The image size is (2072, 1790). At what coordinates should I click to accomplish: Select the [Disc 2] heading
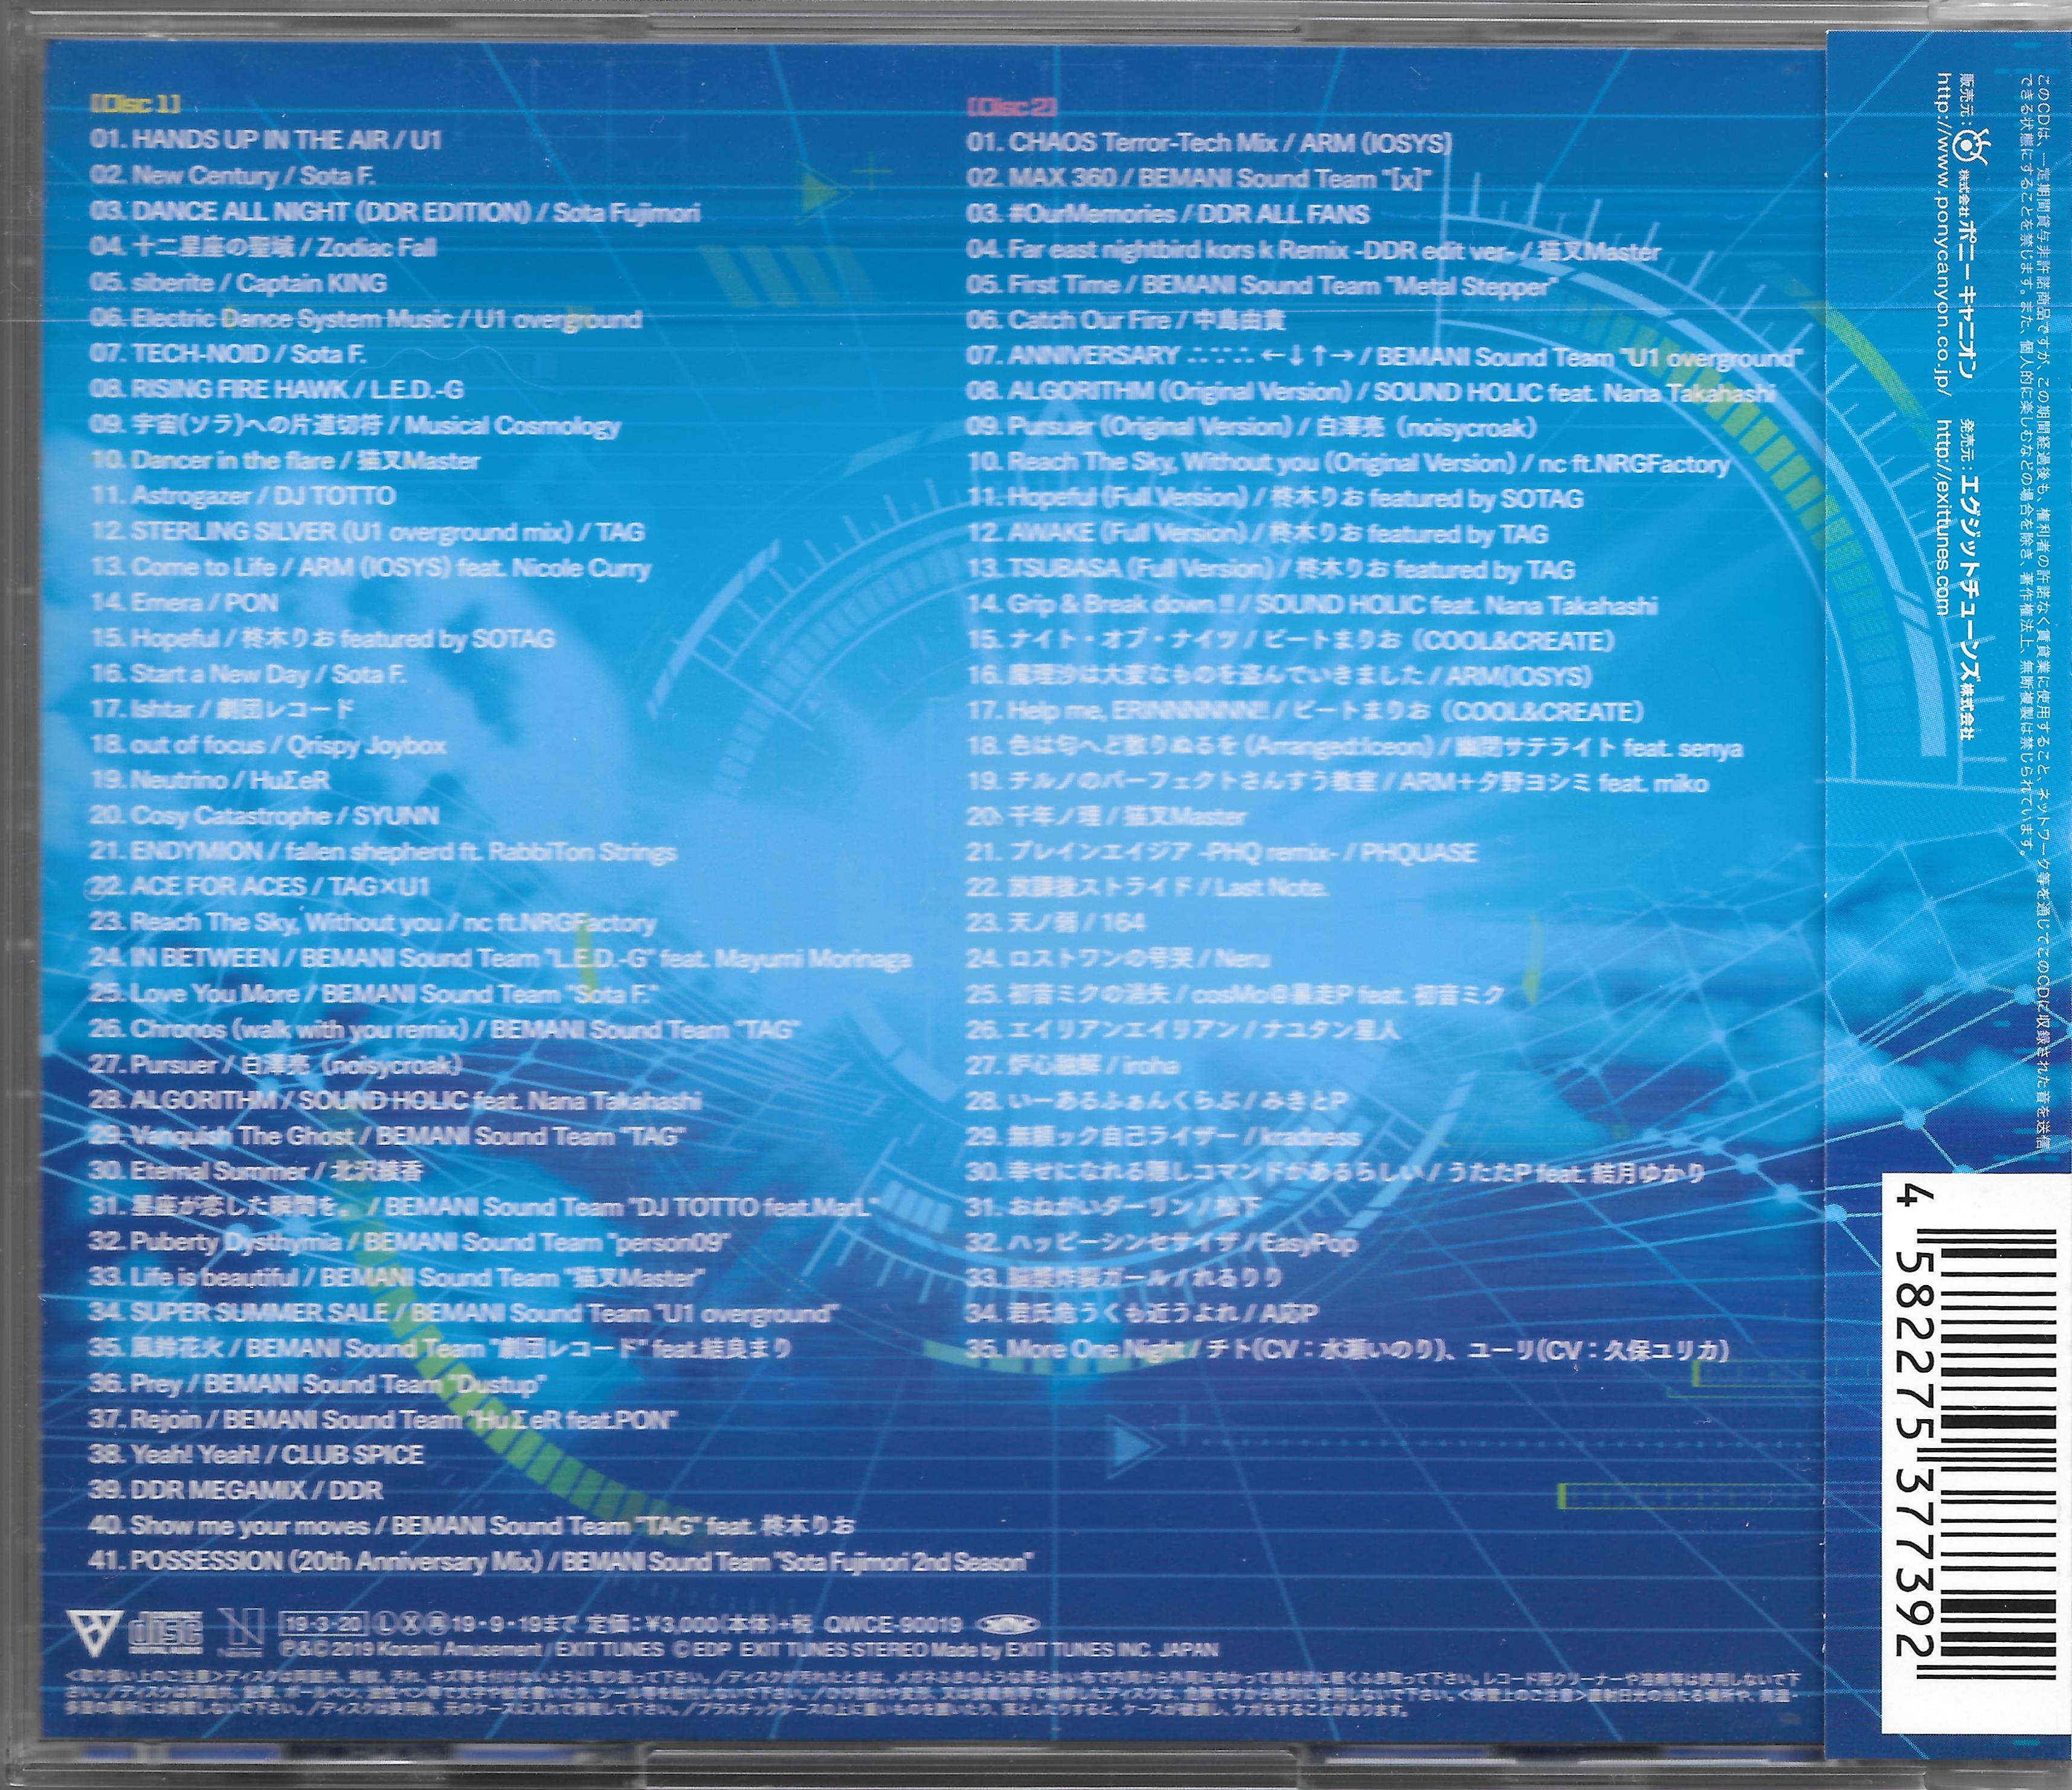pyautogui.click(x=1012, y=106)
